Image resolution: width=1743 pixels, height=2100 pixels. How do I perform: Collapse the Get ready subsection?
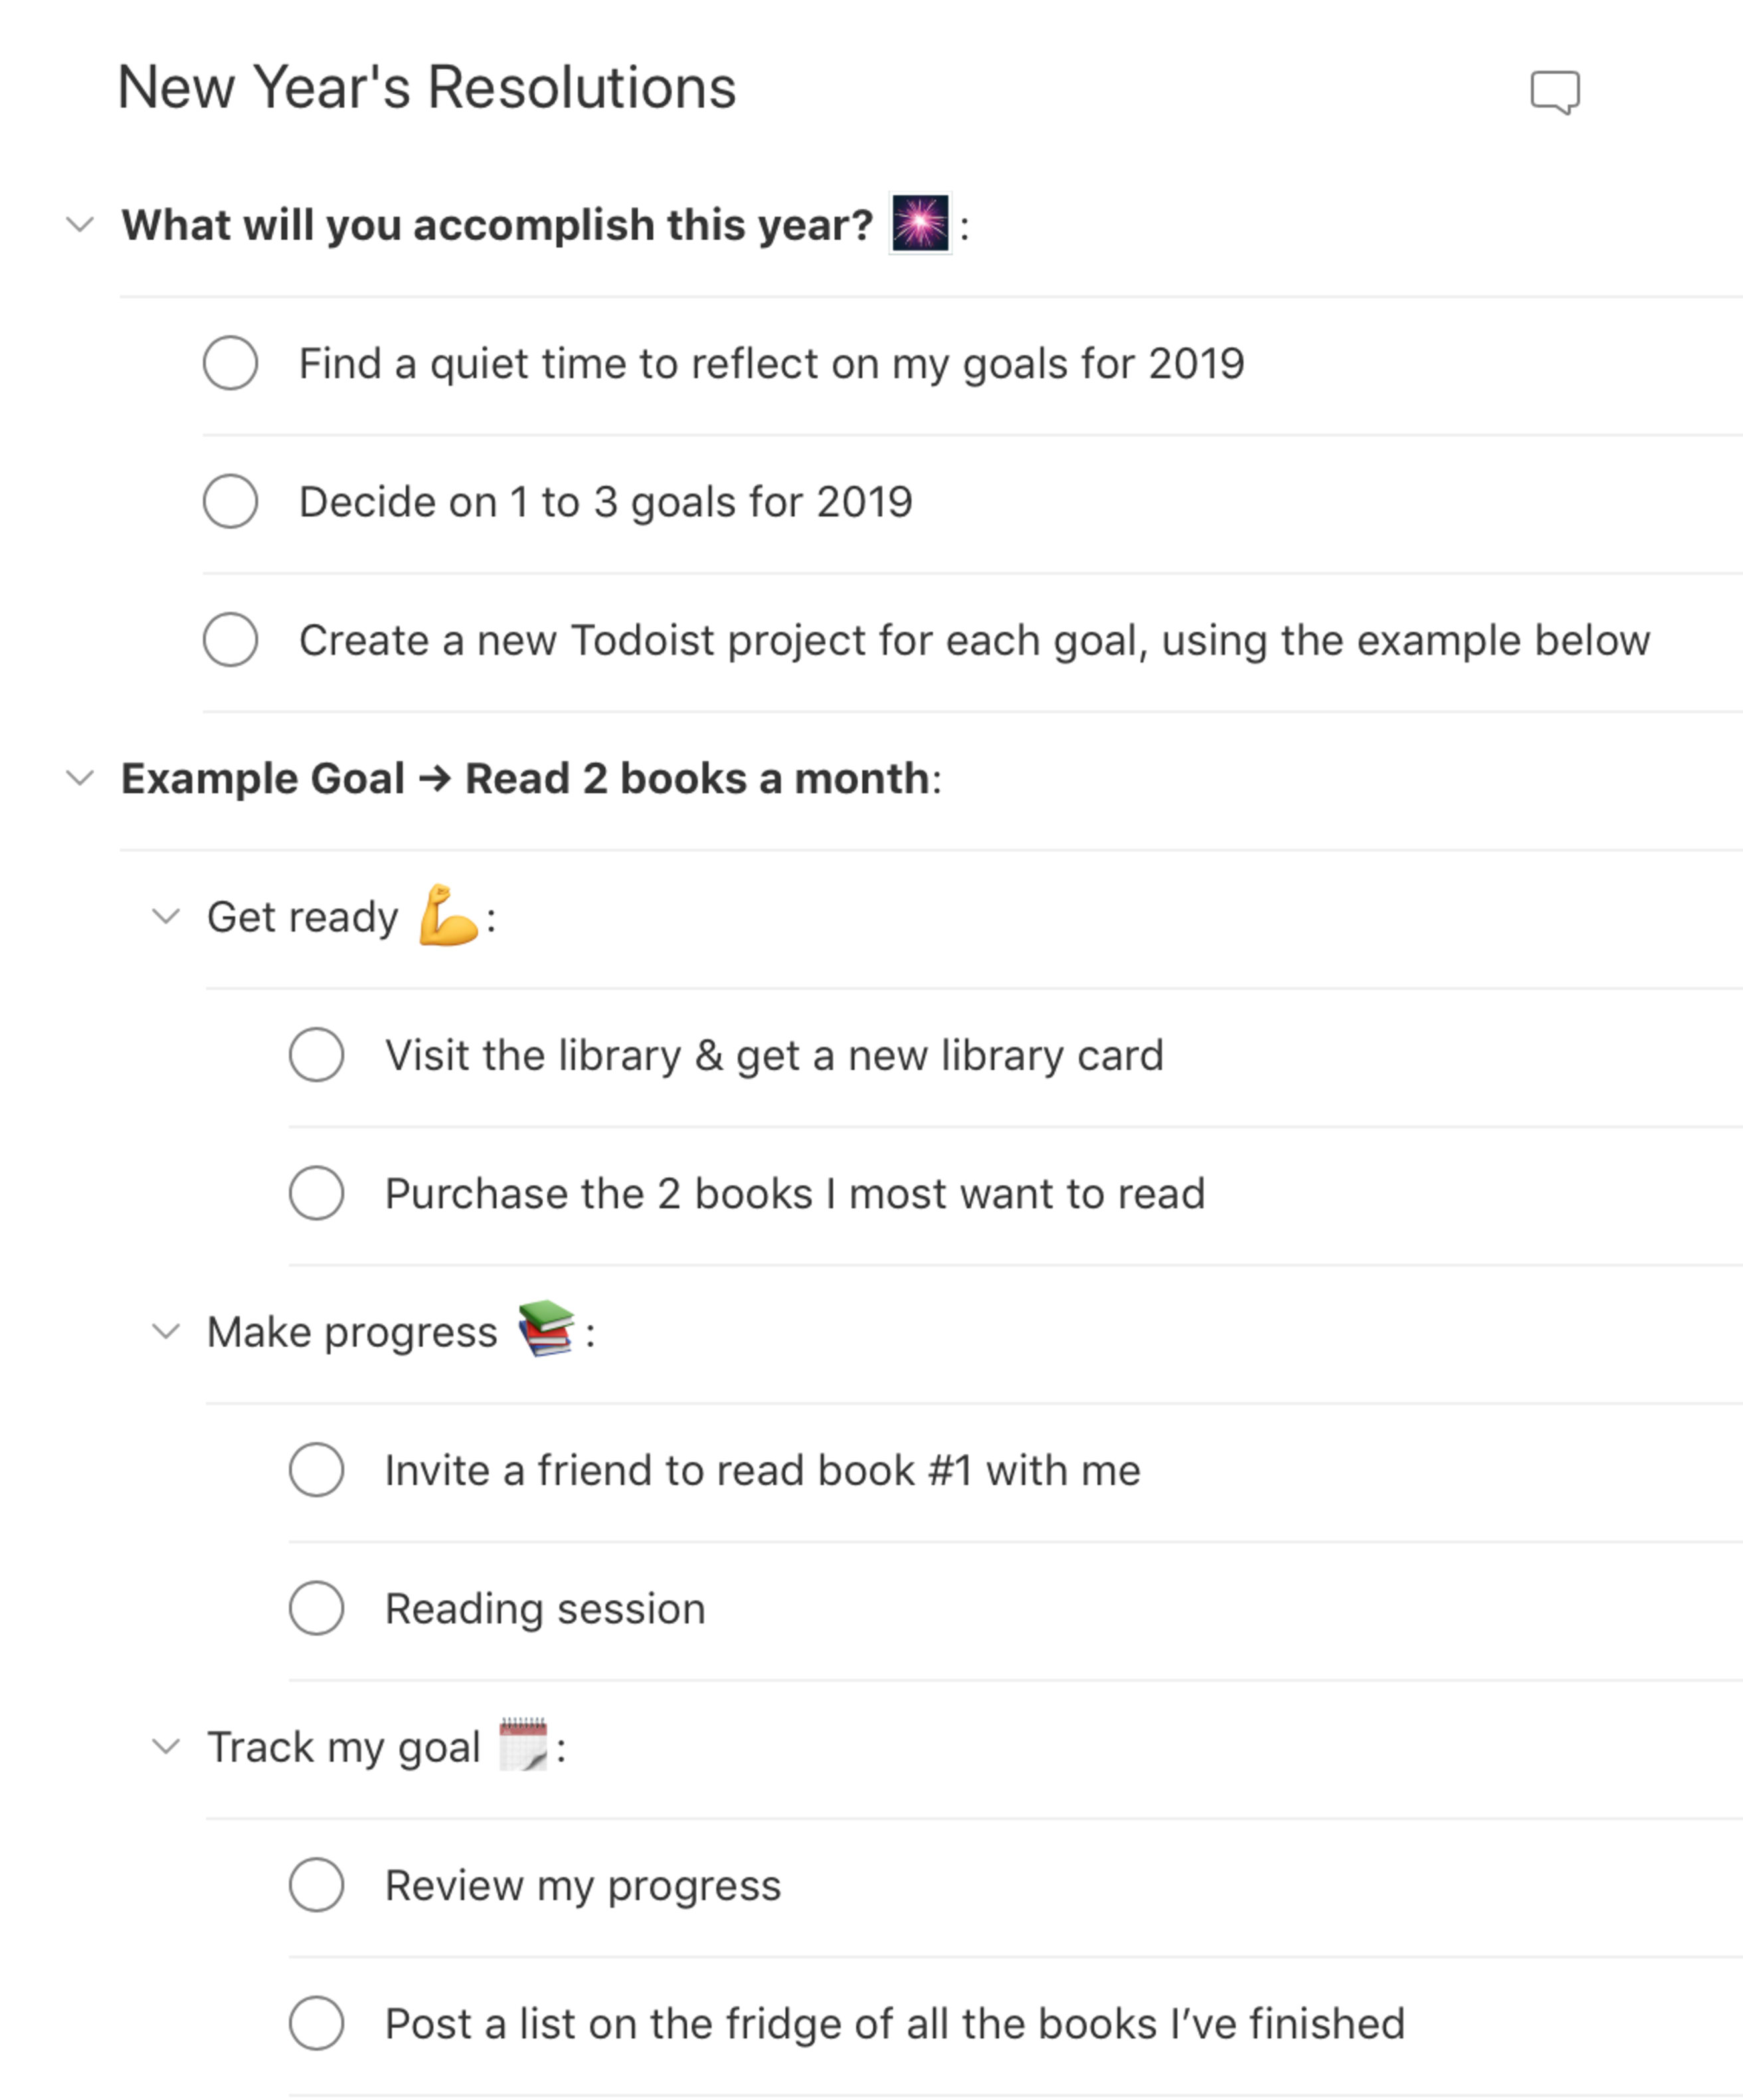pyautogui.click(x=166, y=915)
